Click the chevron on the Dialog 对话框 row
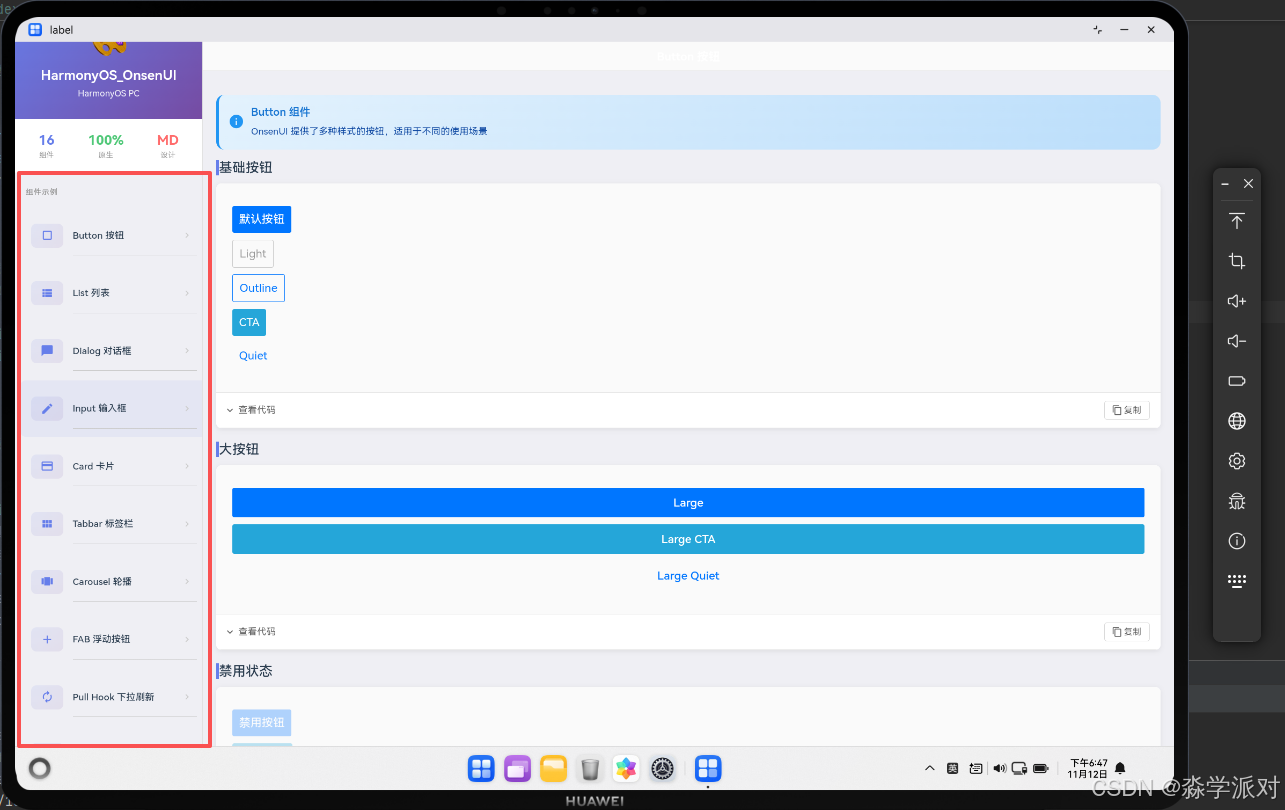This screenshot has height=810, width=1285. [x=187, y=351]
